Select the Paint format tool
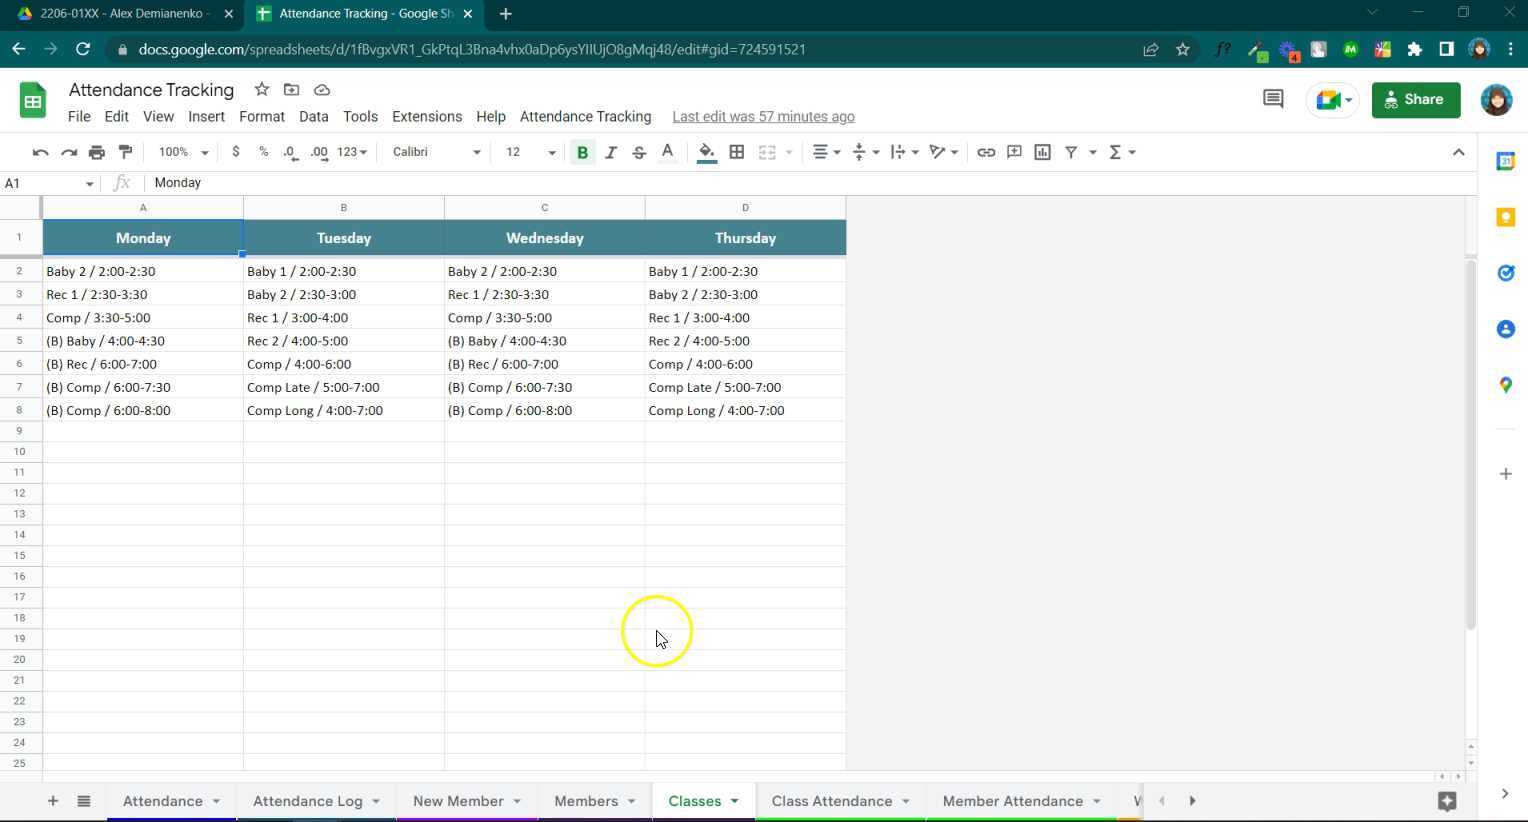This screenshot has height=822, width=1528. pos(125,152)
